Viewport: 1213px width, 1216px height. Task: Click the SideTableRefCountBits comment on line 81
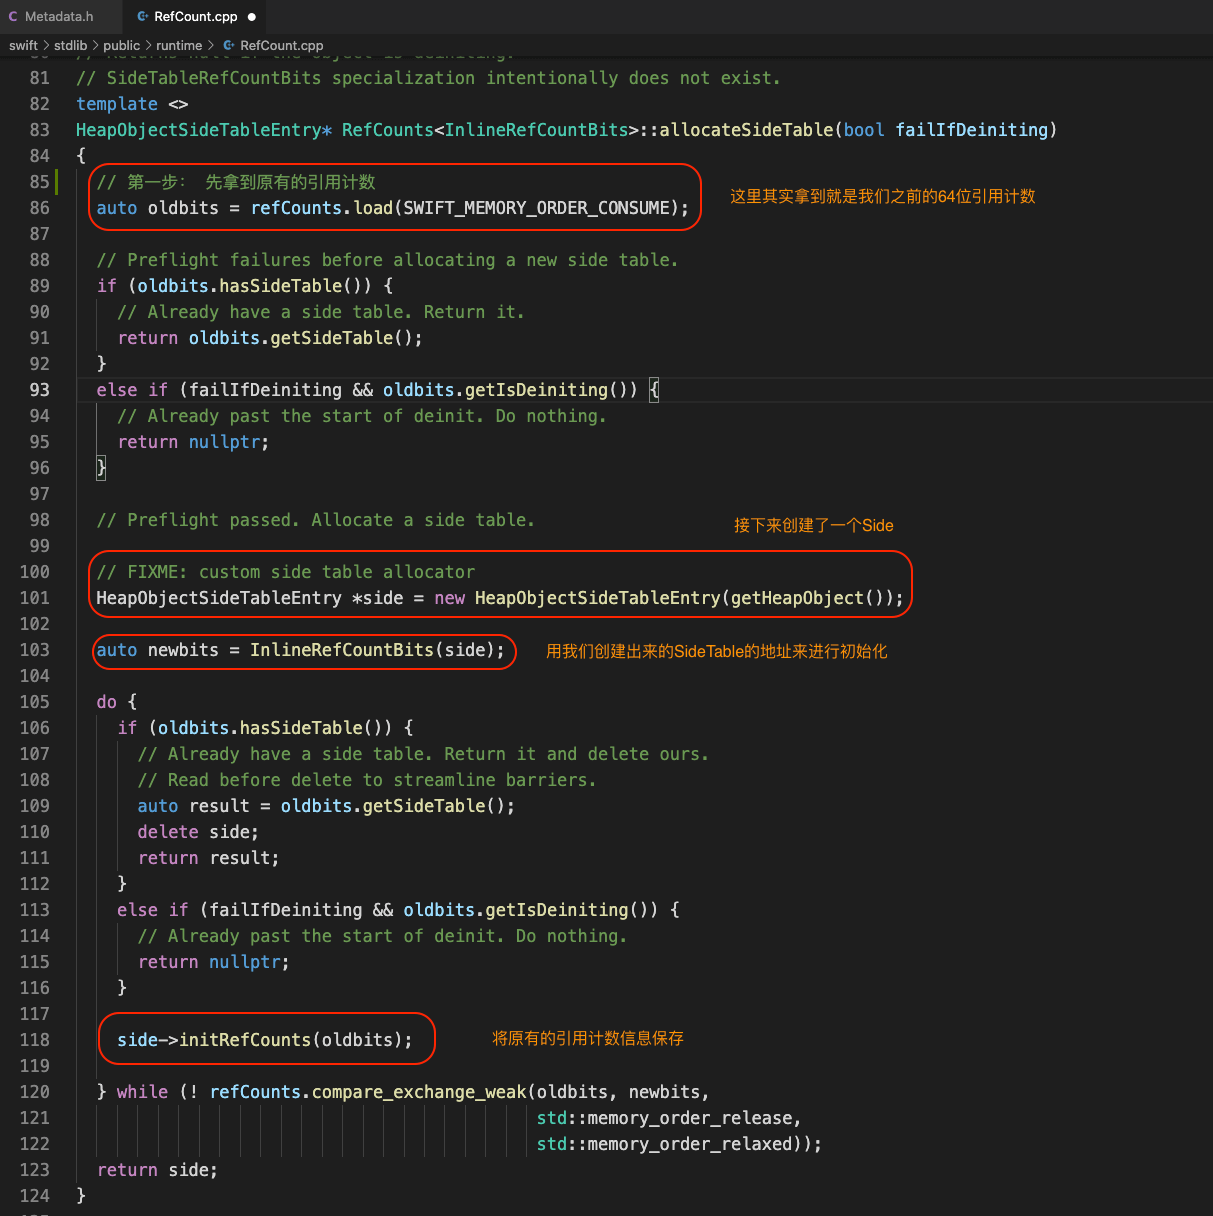tap(428, 78)
